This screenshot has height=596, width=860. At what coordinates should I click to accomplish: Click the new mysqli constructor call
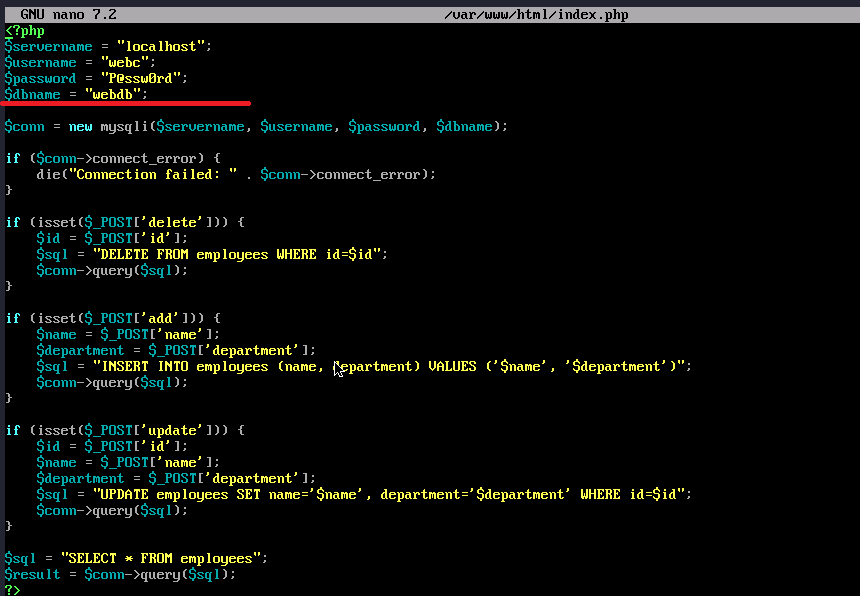coord(115,126)
